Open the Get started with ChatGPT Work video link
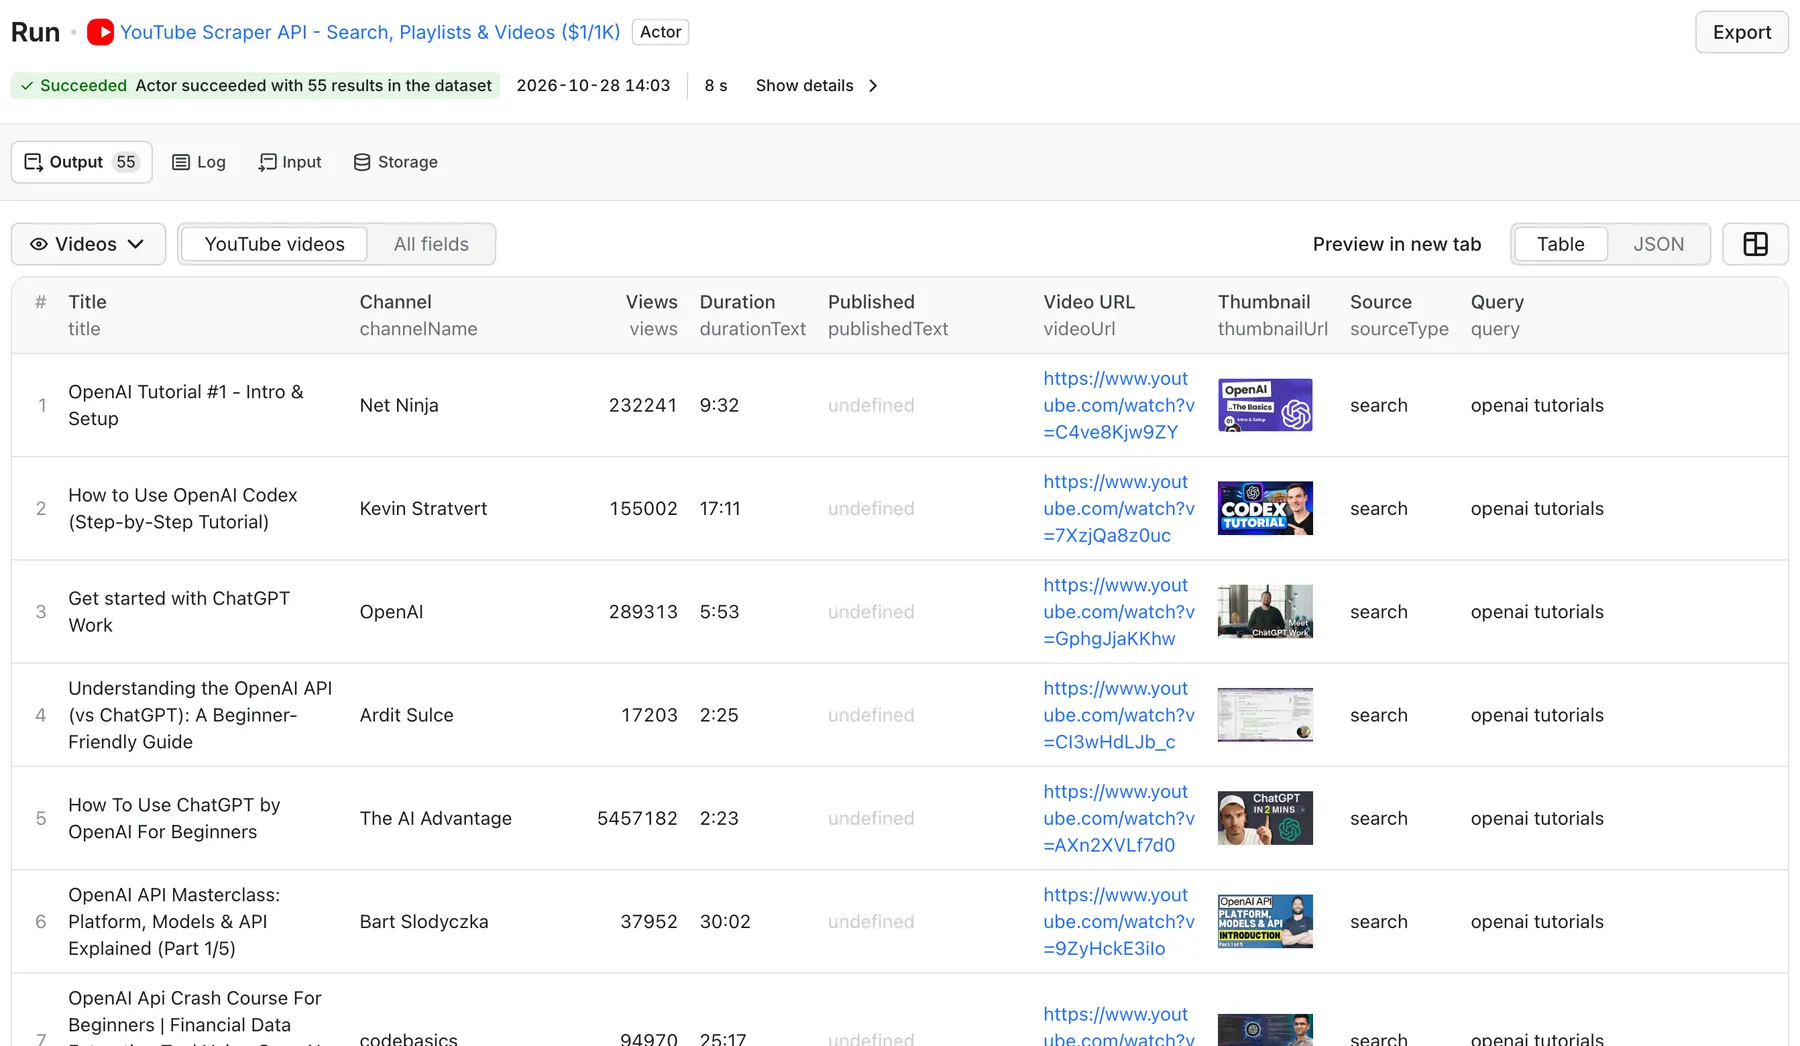This screenshot has width=1800, height=1046. (x=1119, y=612)
